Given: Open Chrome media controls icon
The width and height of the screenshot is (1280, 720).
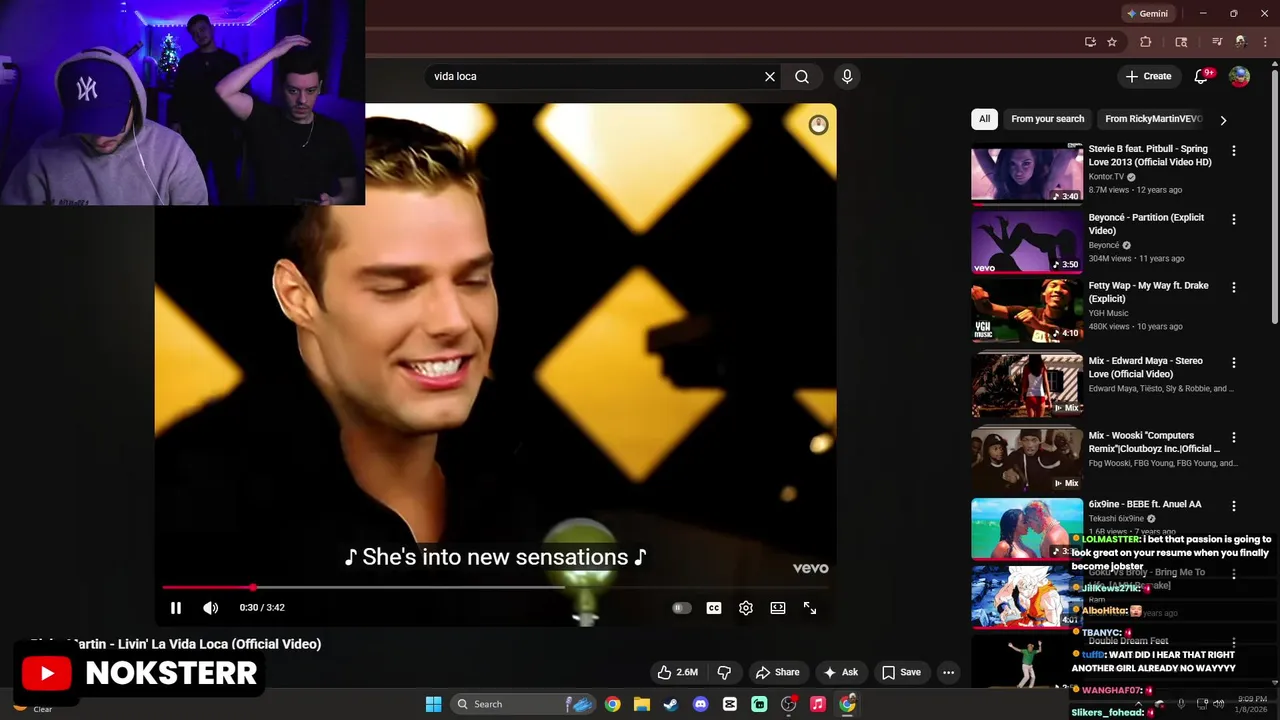Looking at the screenshot, I should point(1217,42).
